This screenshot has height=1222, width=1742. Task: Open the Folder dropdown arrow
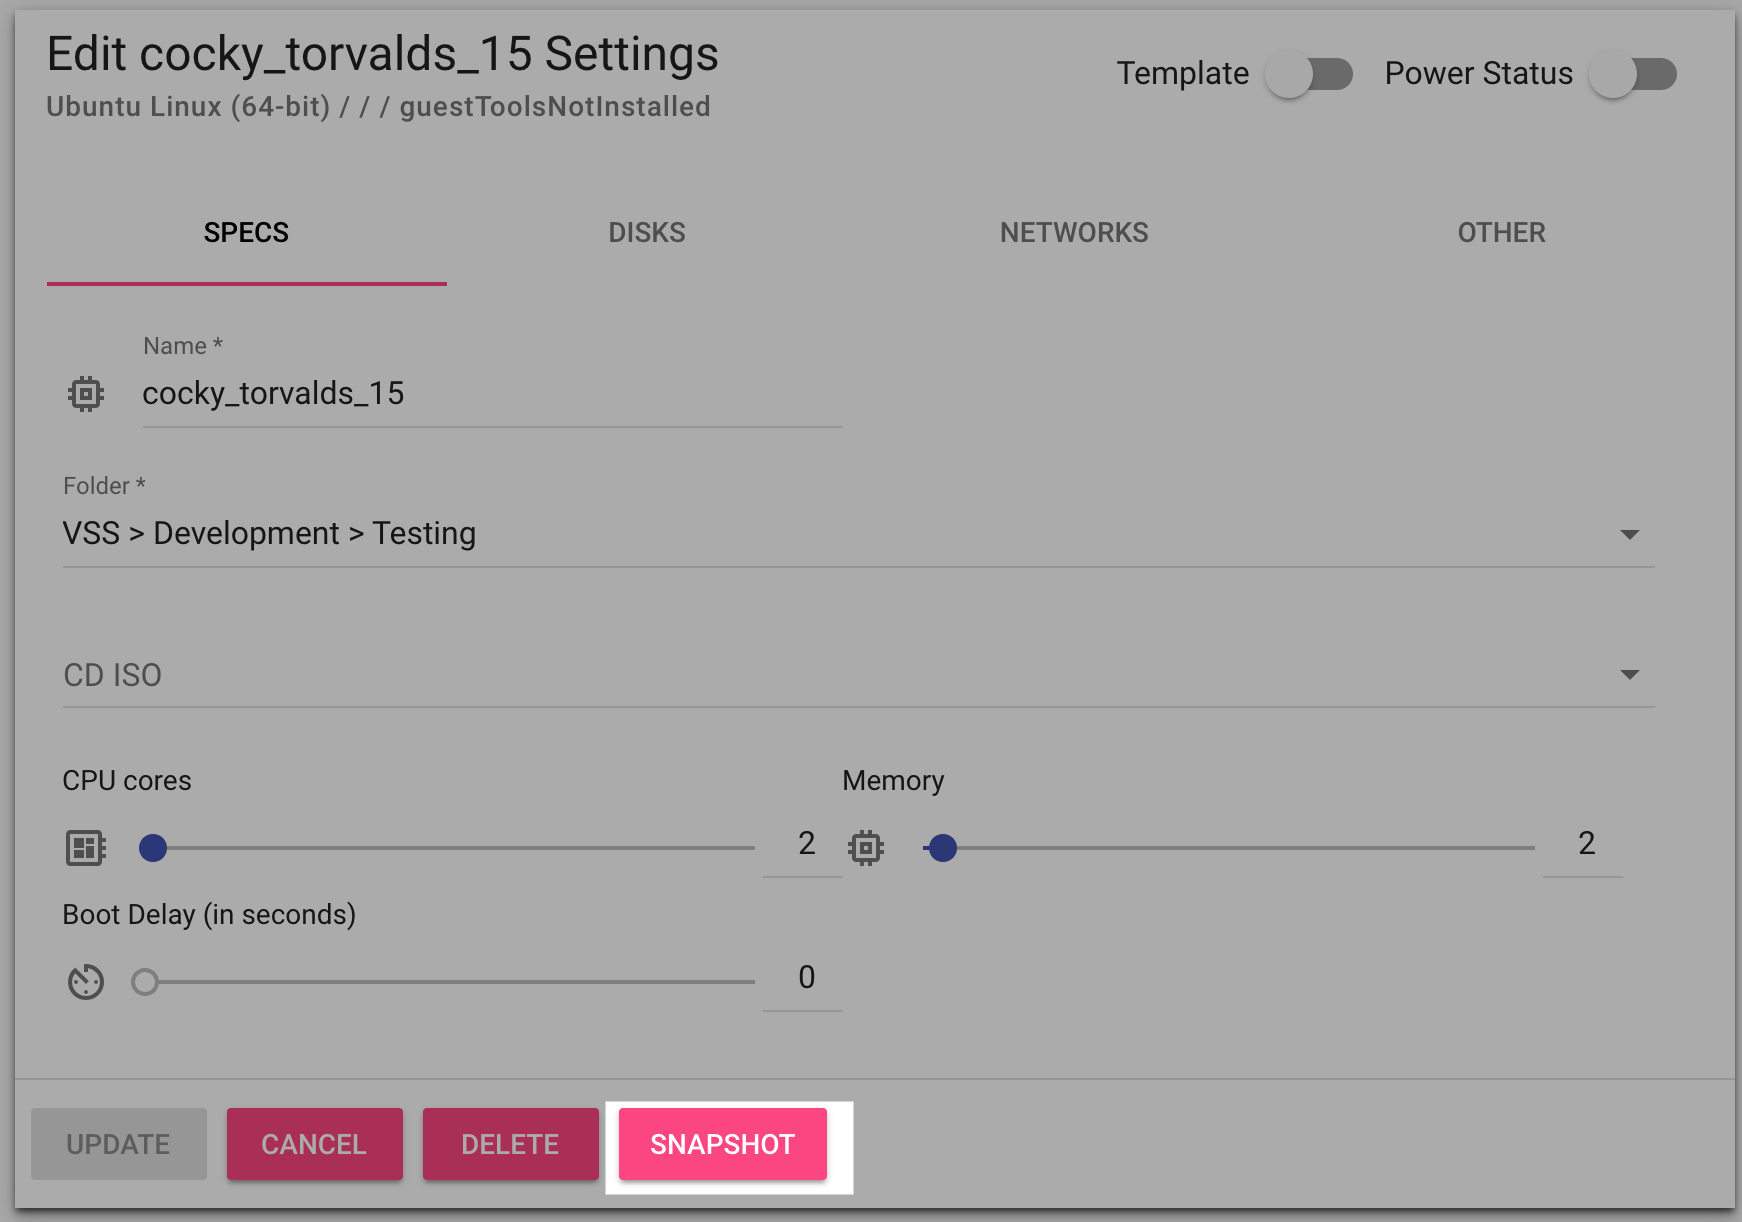1630,535
